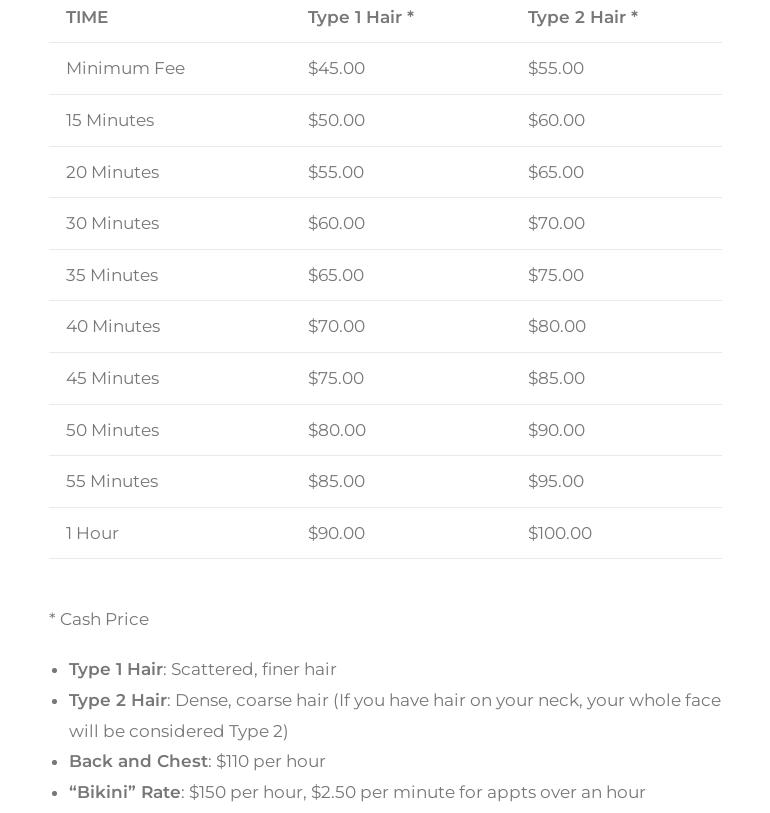Screen dimensions: 770x813
Task: Select the 40 Minutes row label
Action: [x=113, y=326]
